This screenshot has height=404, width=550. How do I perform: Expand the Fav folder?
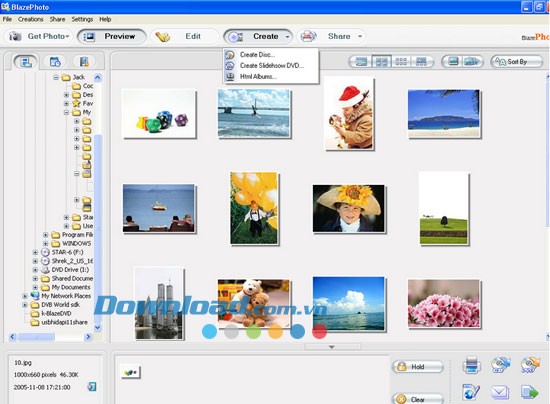(x=66, y=103)
